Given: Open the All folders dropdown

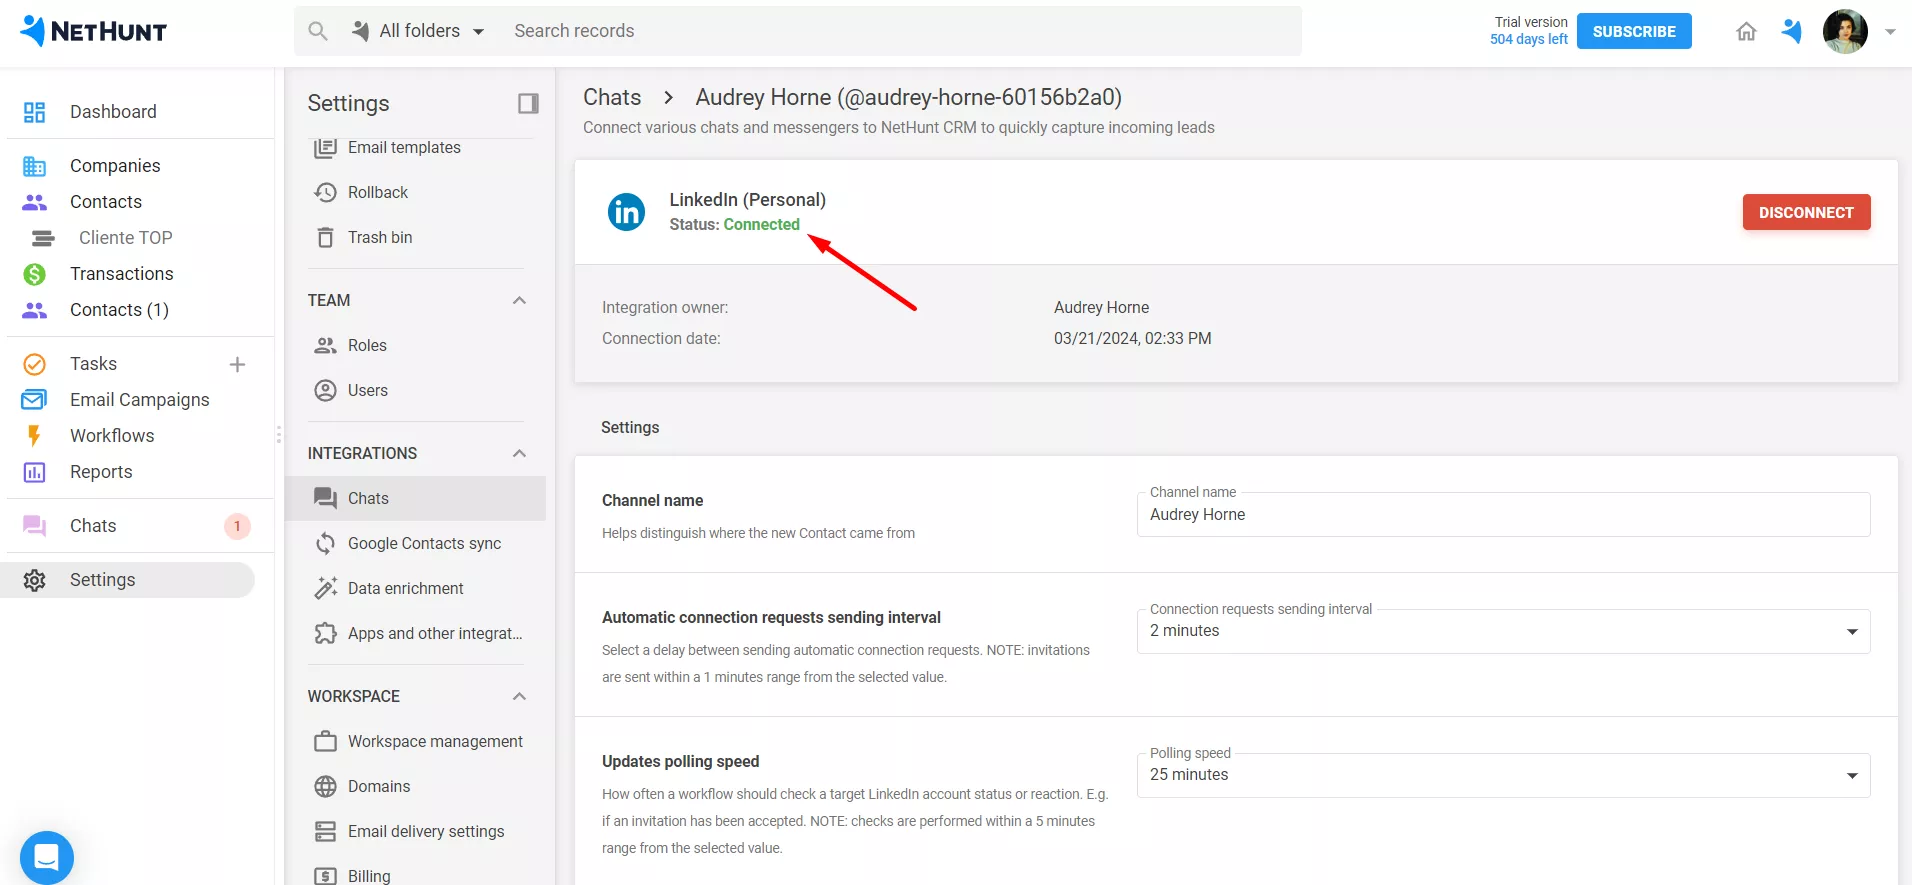Looking at the screenshot, I should point(418,31).
